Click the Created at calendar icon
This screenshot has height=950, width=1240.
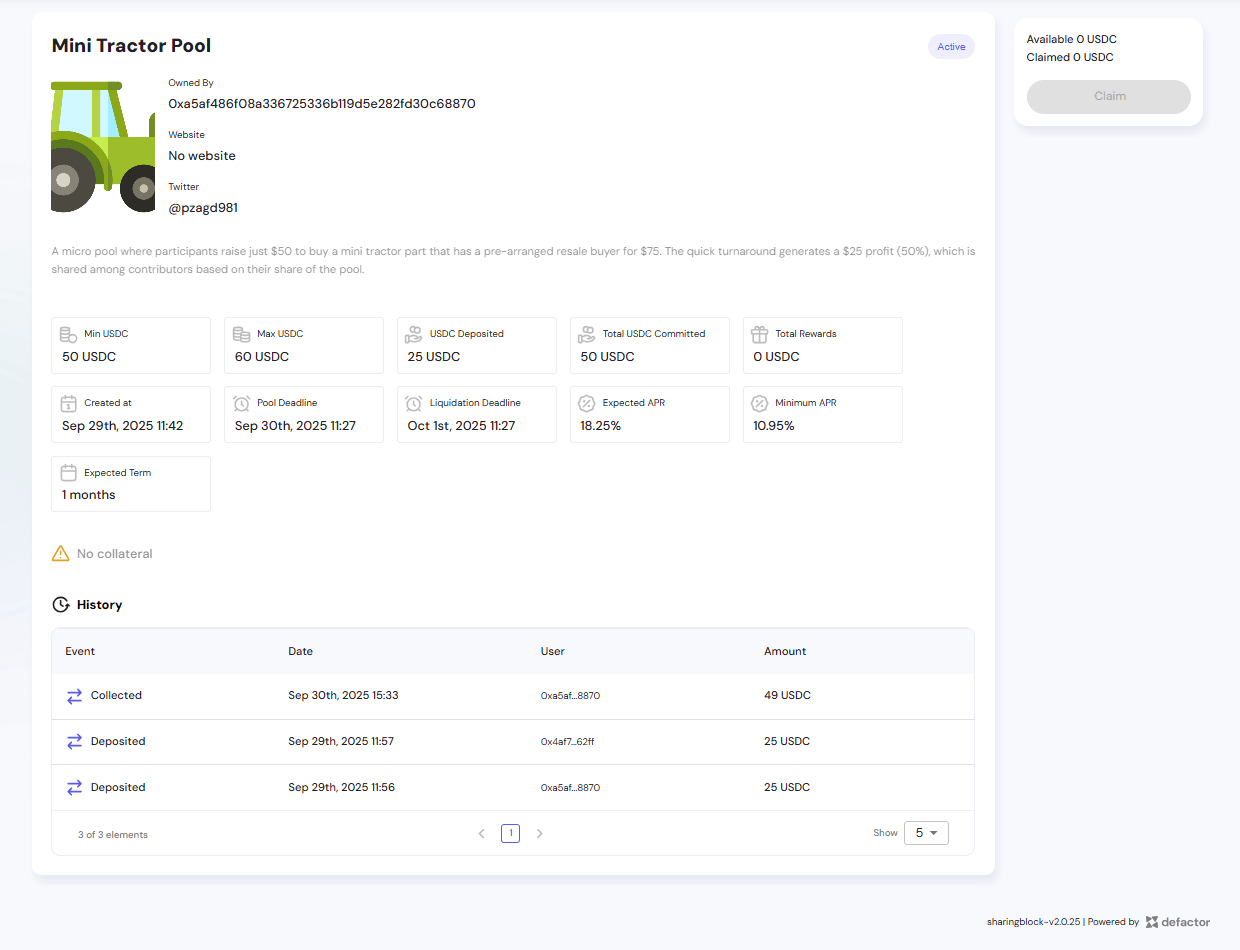[68, 404]
